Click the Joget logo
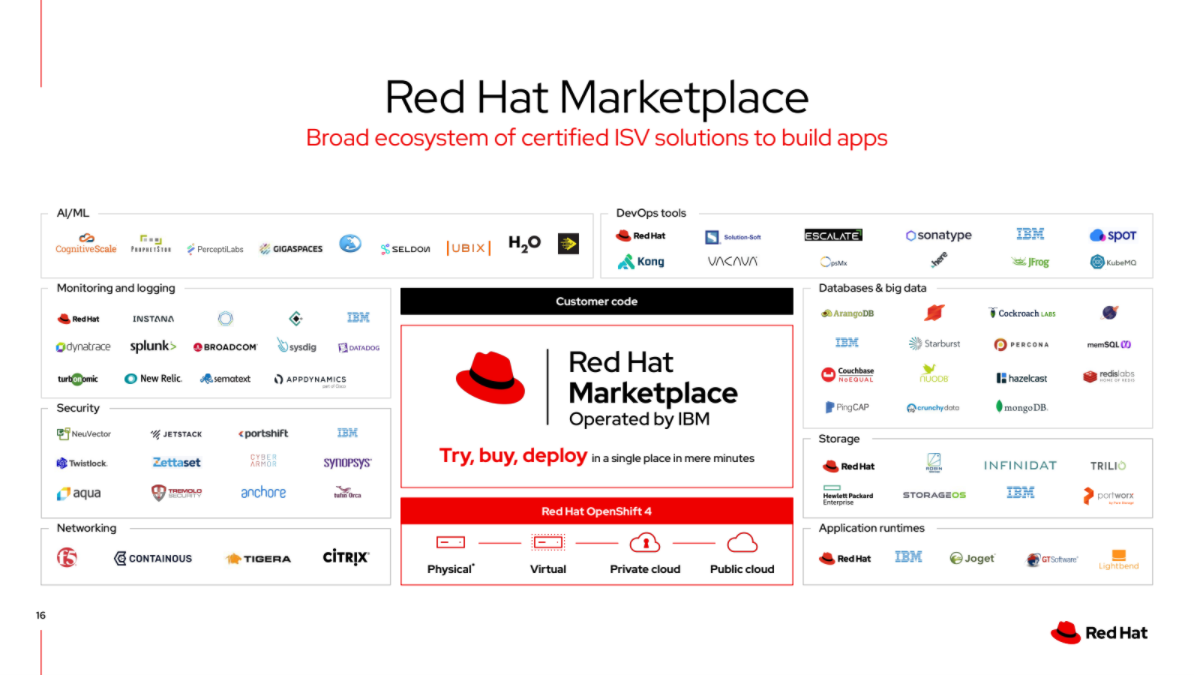The image size is (1195, 675). point(972,558)
